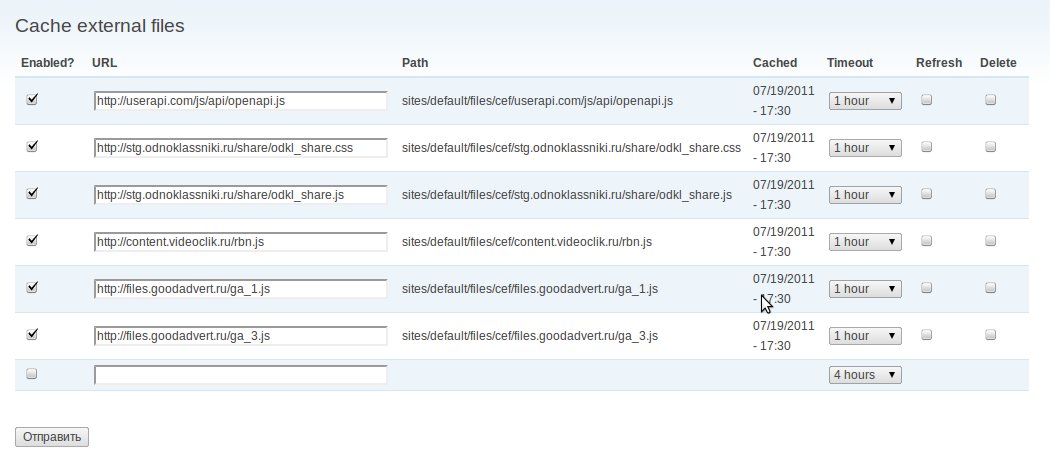1050x463 pixels.
Task: Click the Delete column header
Action: [x=998, y=63]
